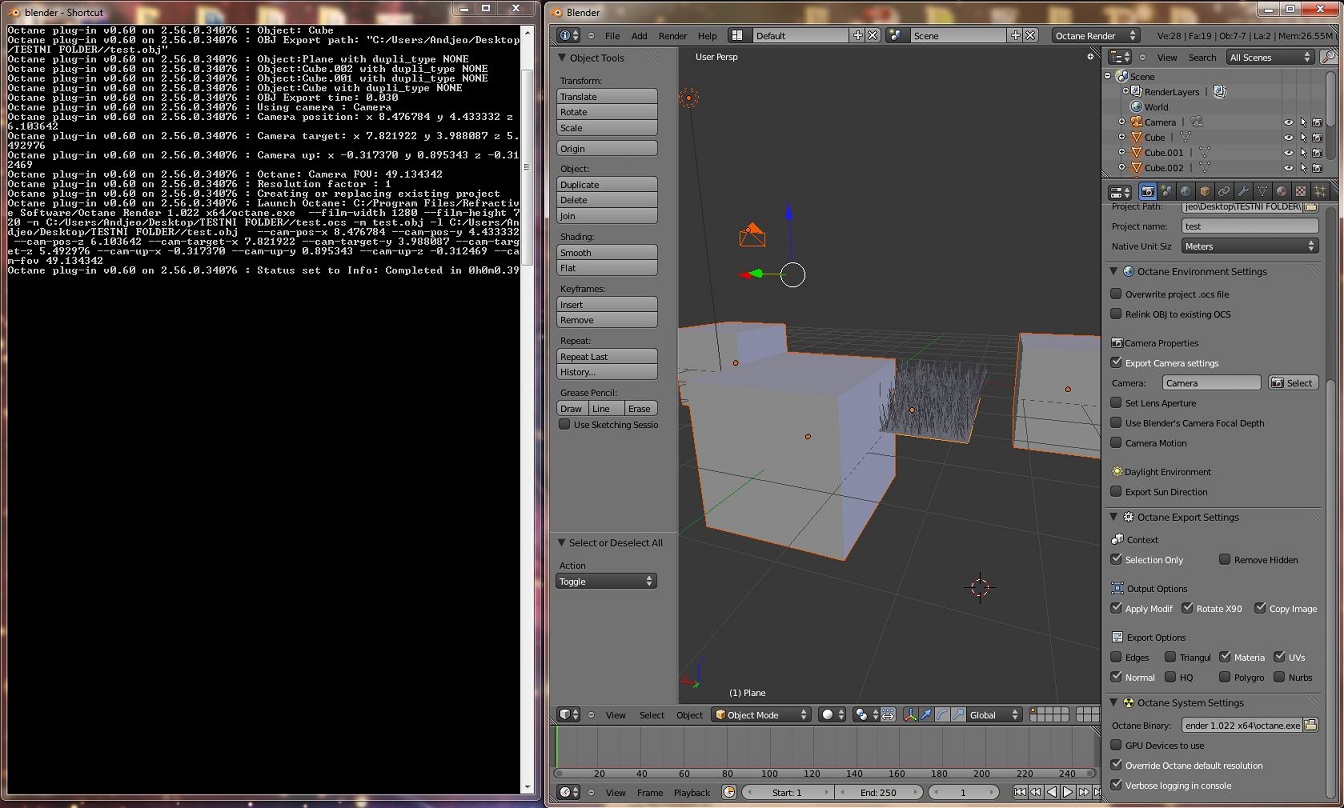Open the Global orientation dropdown

[993, 715]
